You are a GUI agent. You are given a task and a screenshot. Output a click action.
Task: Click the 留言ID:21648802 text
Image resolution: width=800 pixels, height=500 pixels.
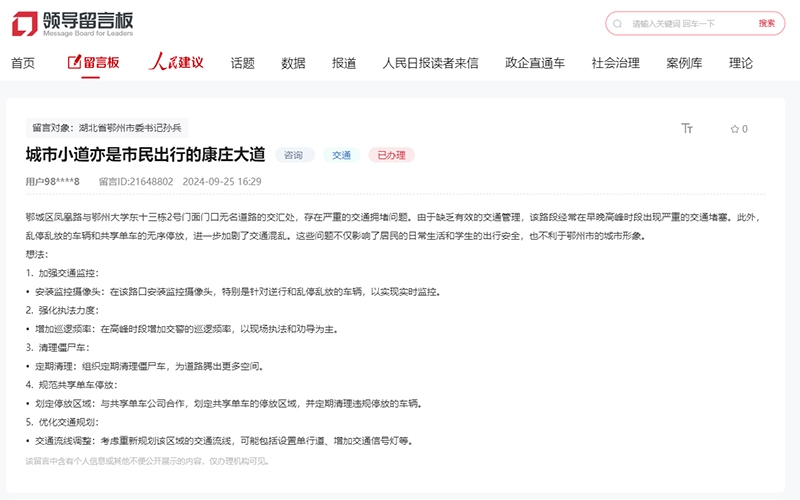(x=136, y=182)
